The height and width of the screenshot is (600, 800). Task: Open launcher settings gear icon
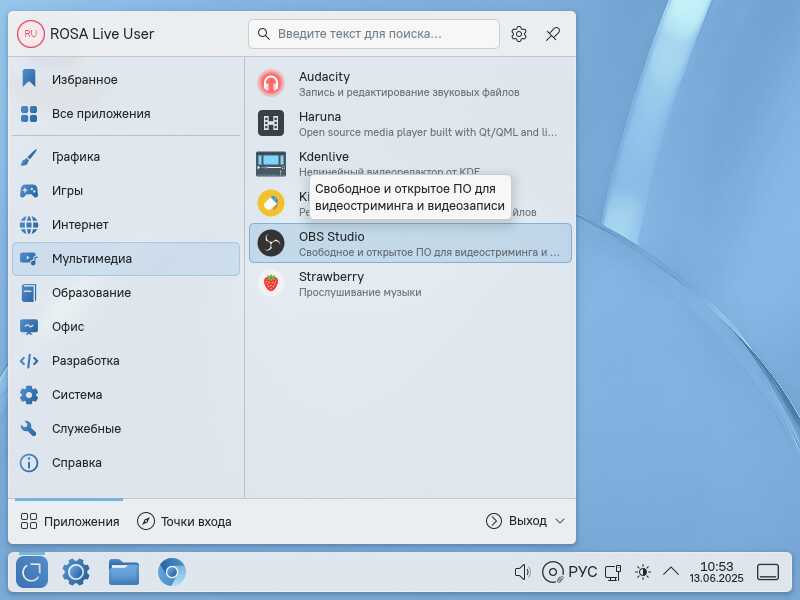[519, 34]
